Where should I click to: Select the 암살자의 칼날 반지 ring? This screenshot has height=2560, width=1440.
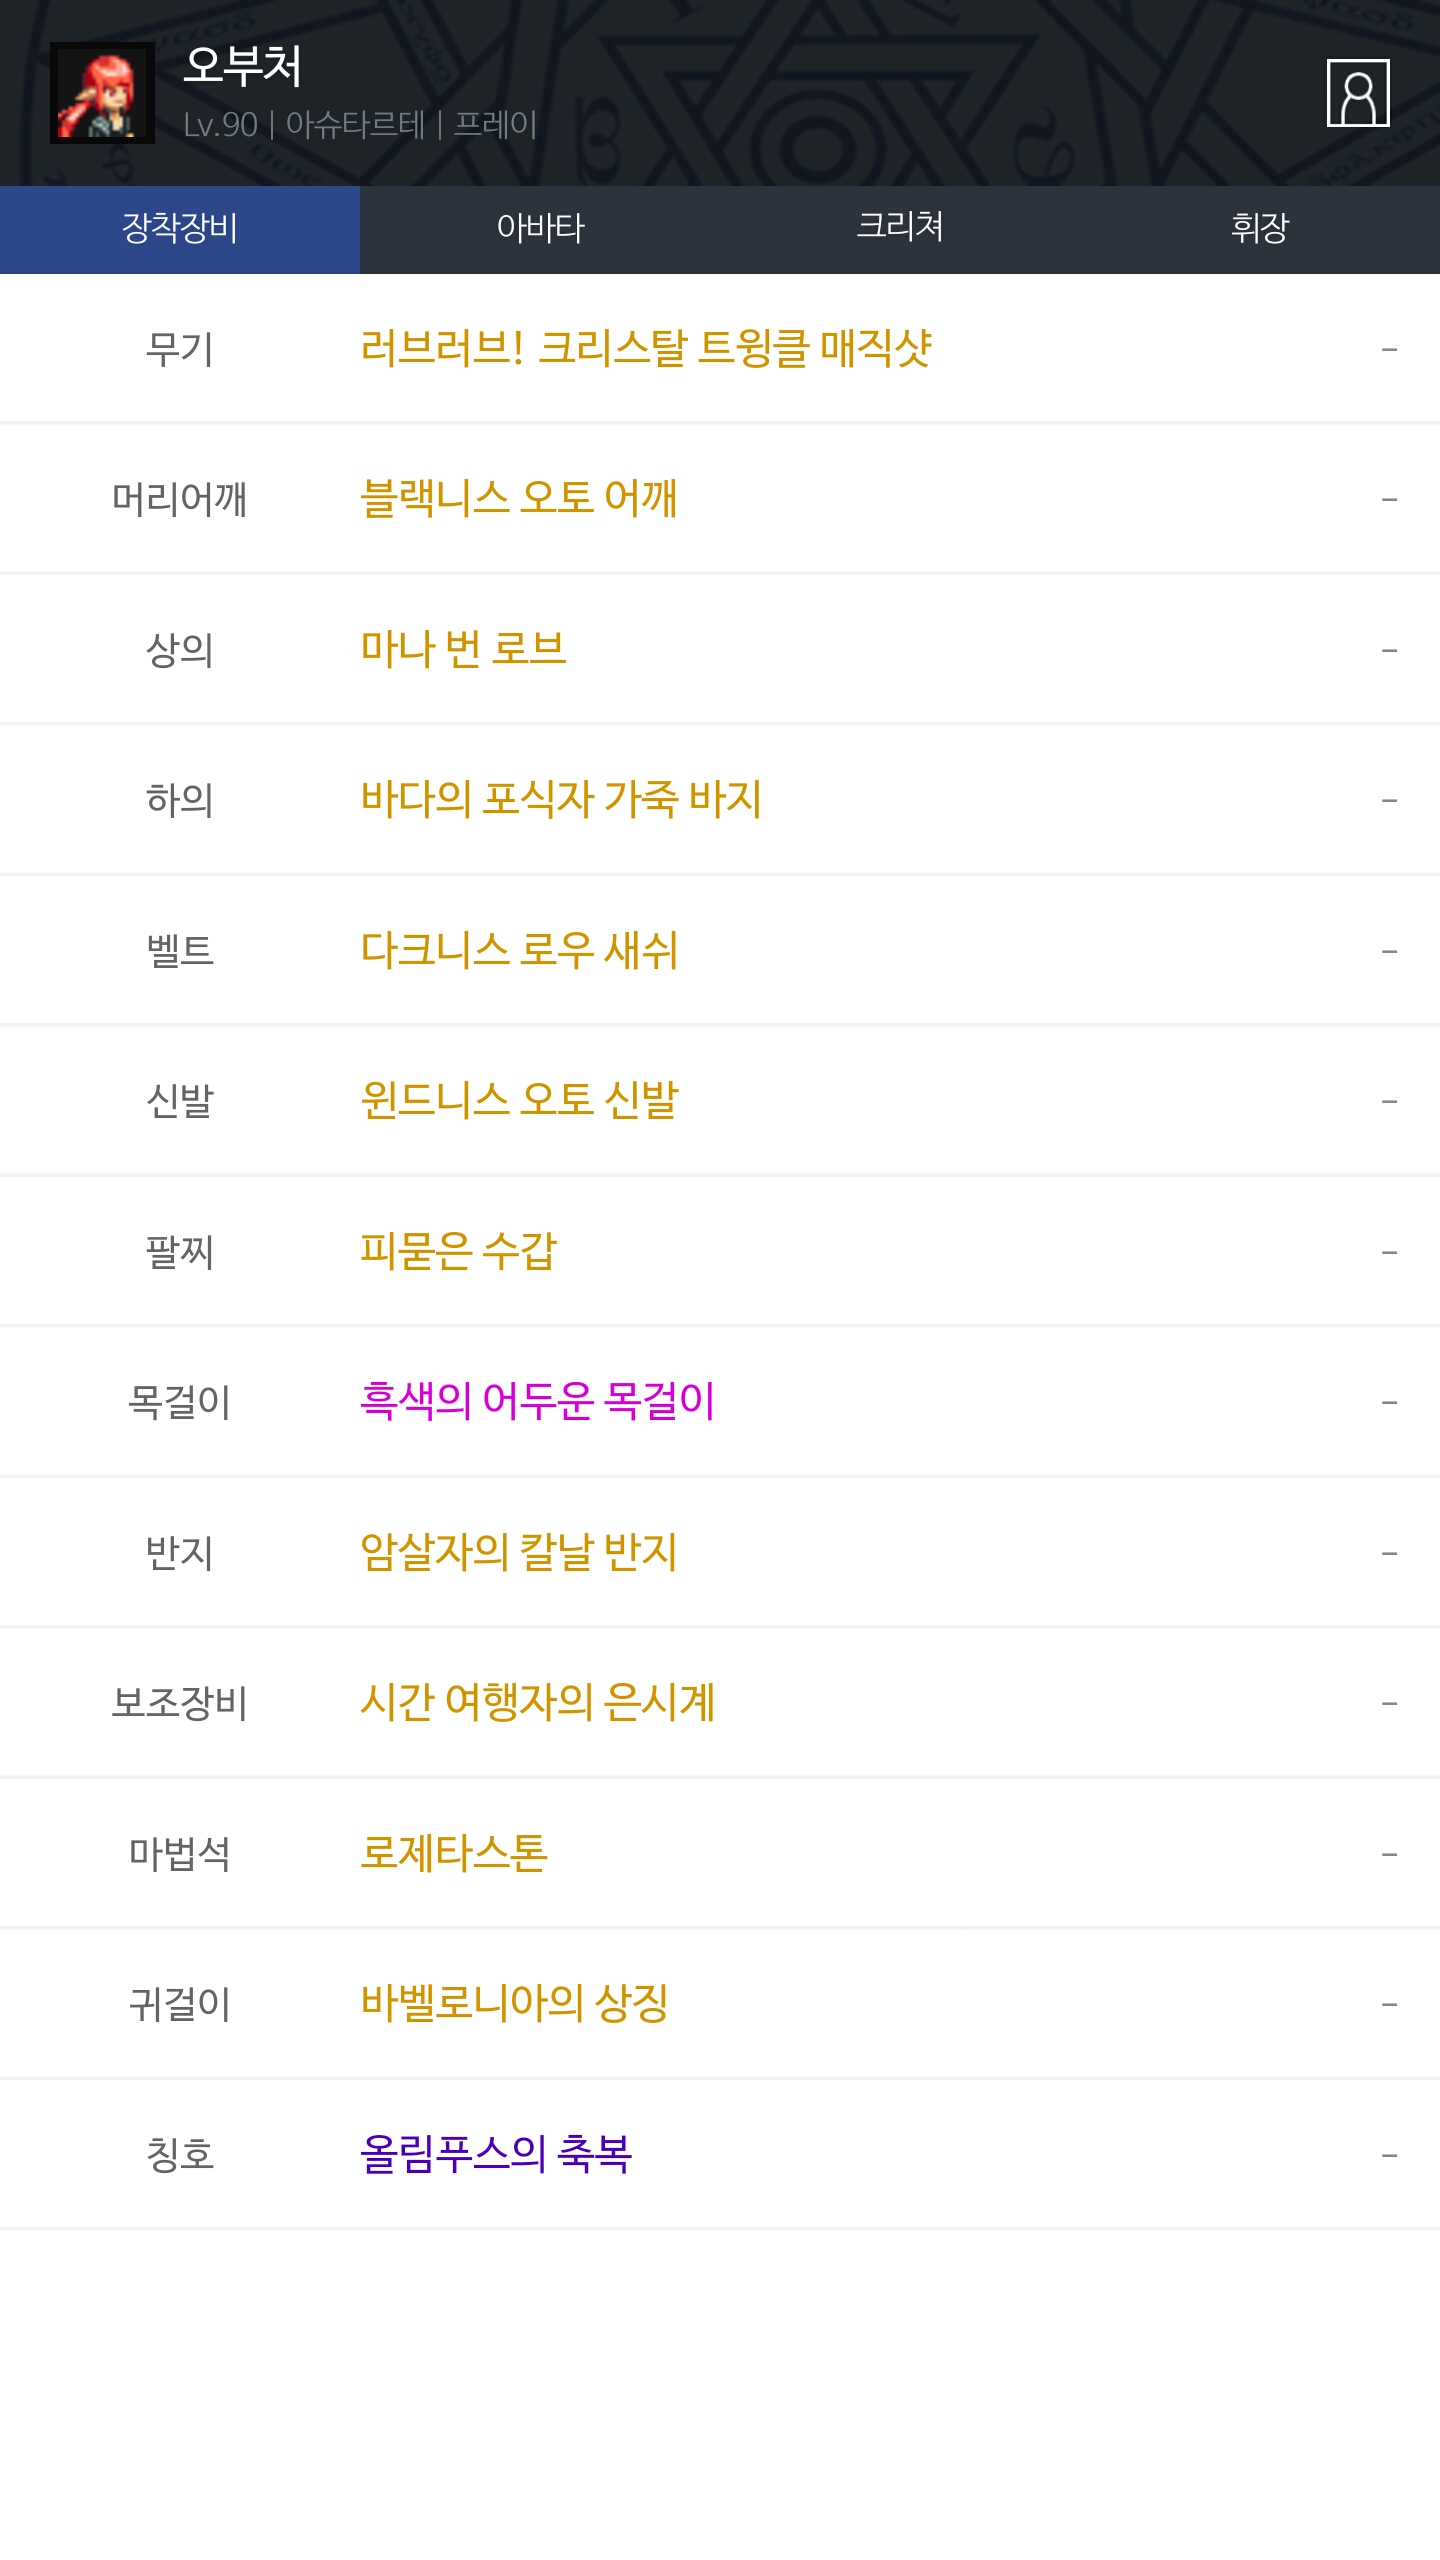pyautogui.click(x=519, y=1552)
